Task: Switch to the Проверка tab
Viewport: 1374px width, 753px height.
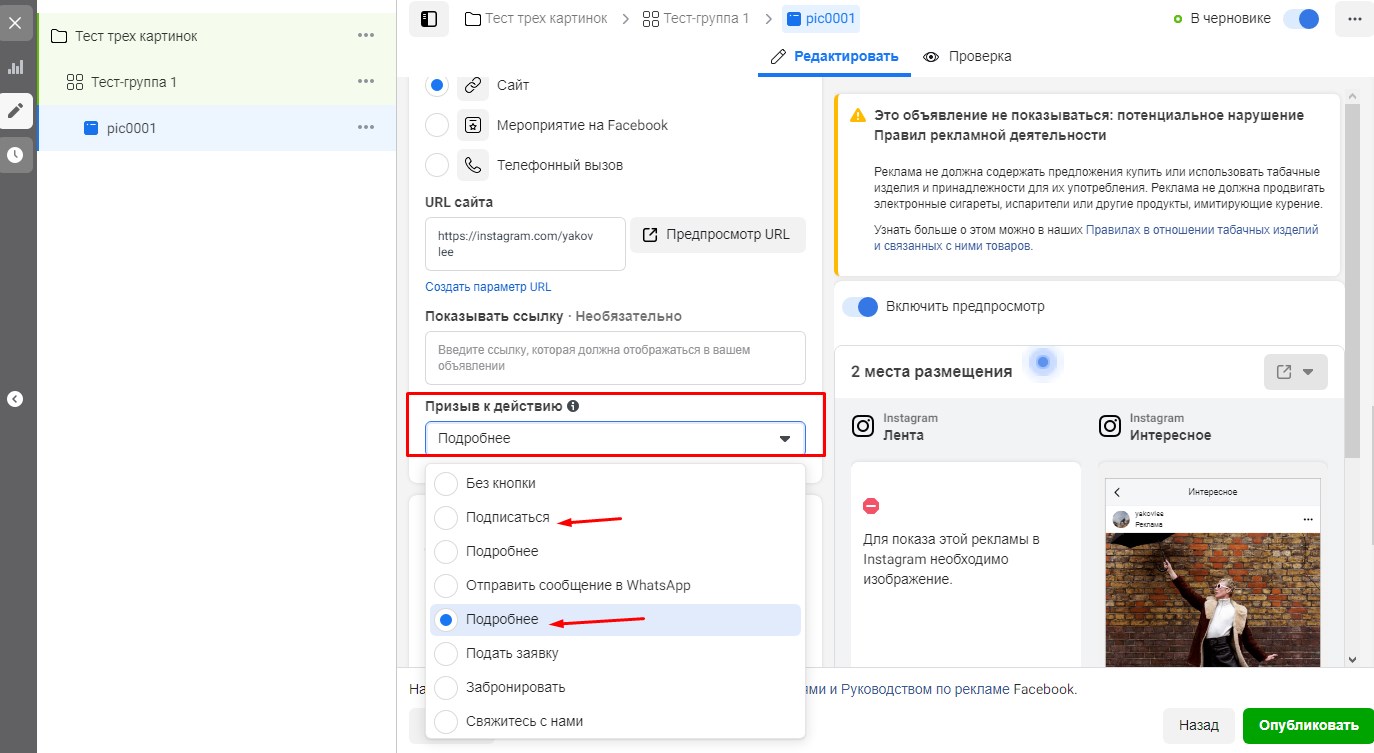Action: click(967, 57)
